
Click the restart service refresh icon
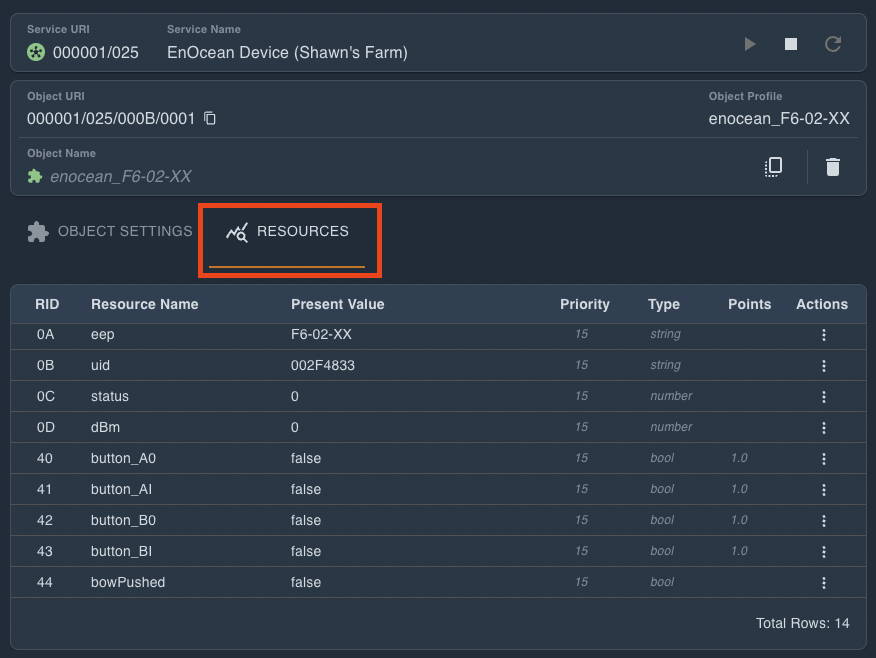point(832,44)
